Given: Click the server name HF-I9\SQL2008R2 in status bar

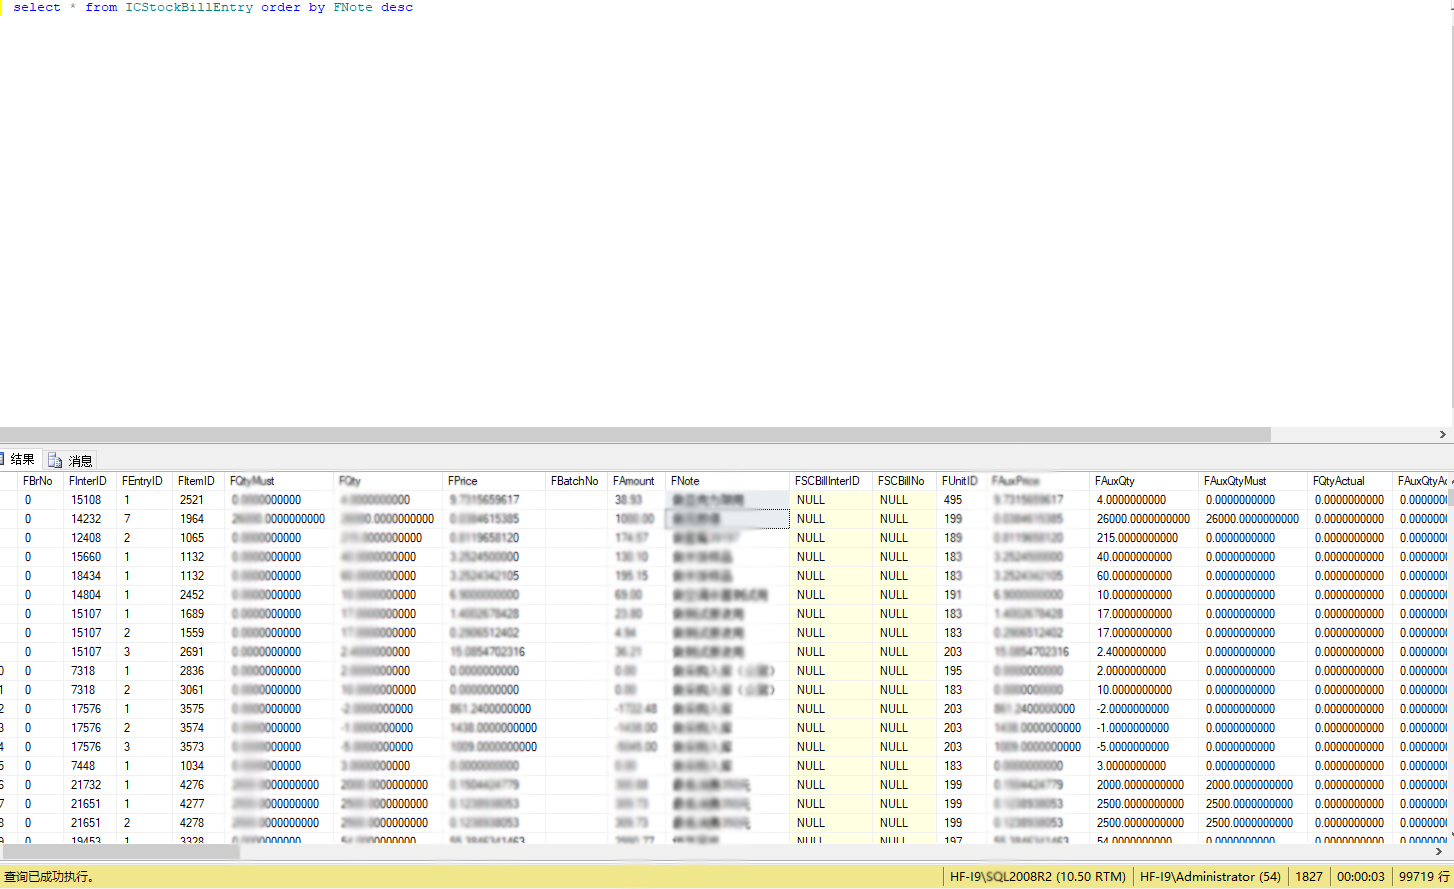Looking at the screenshot, I should [1037, 877].
